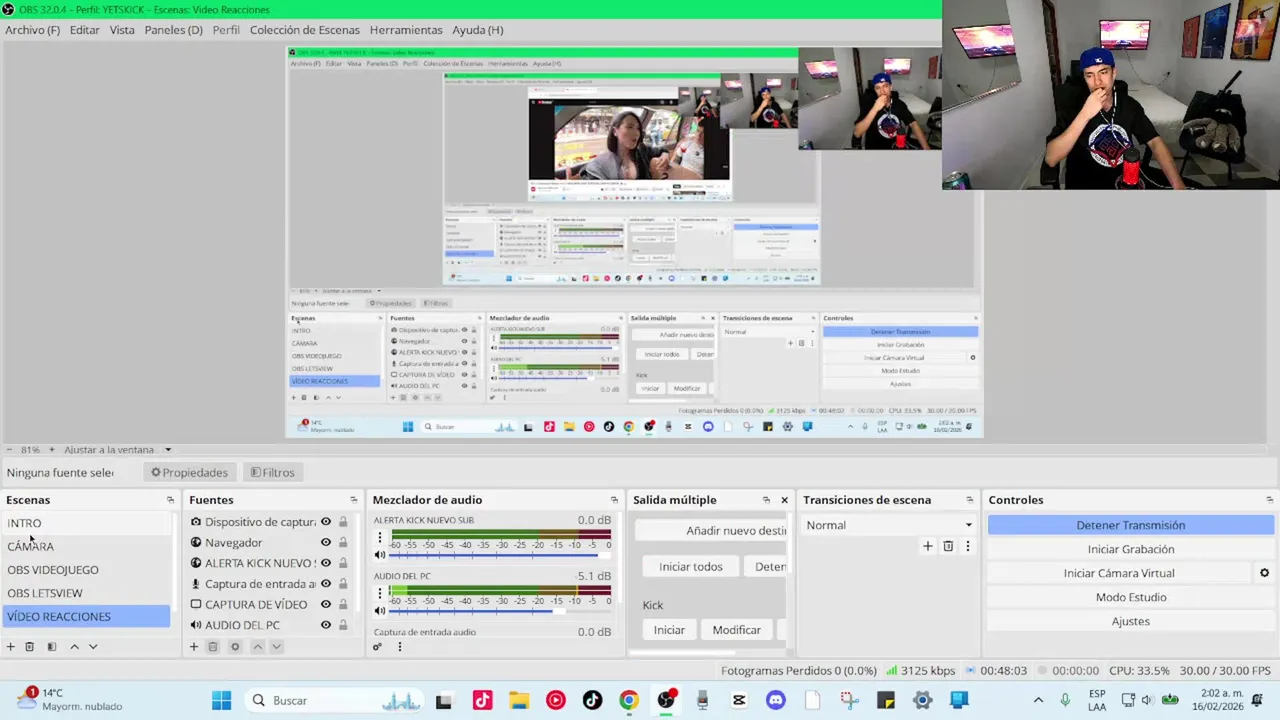The width and height of the screenshot is (1280, 720).
Task: Lock the Navegador source
Action: pyautogui.click(x=343, y=542)
